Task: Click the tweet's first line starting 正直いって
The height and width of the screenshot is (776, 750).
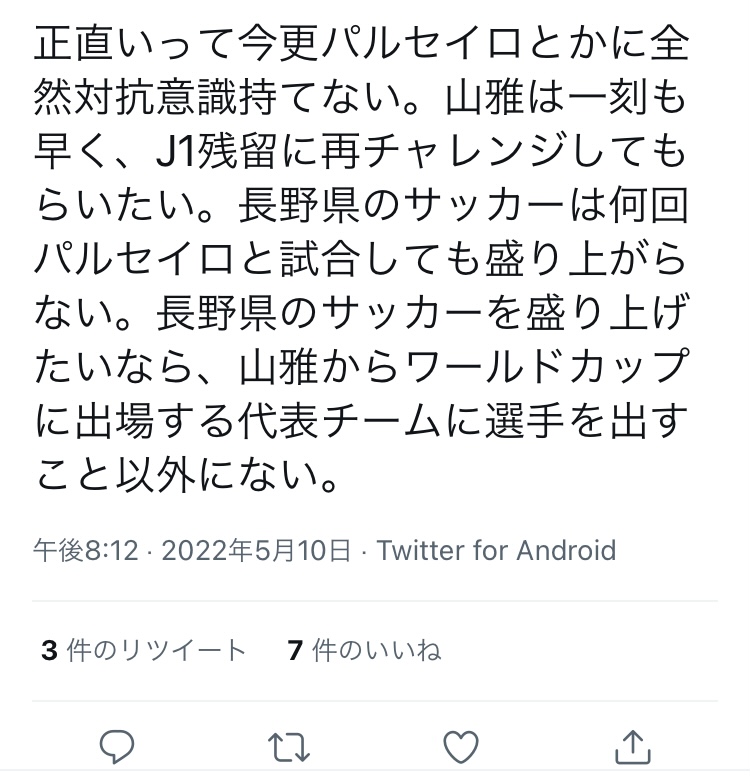Action: tap(361, 43)
